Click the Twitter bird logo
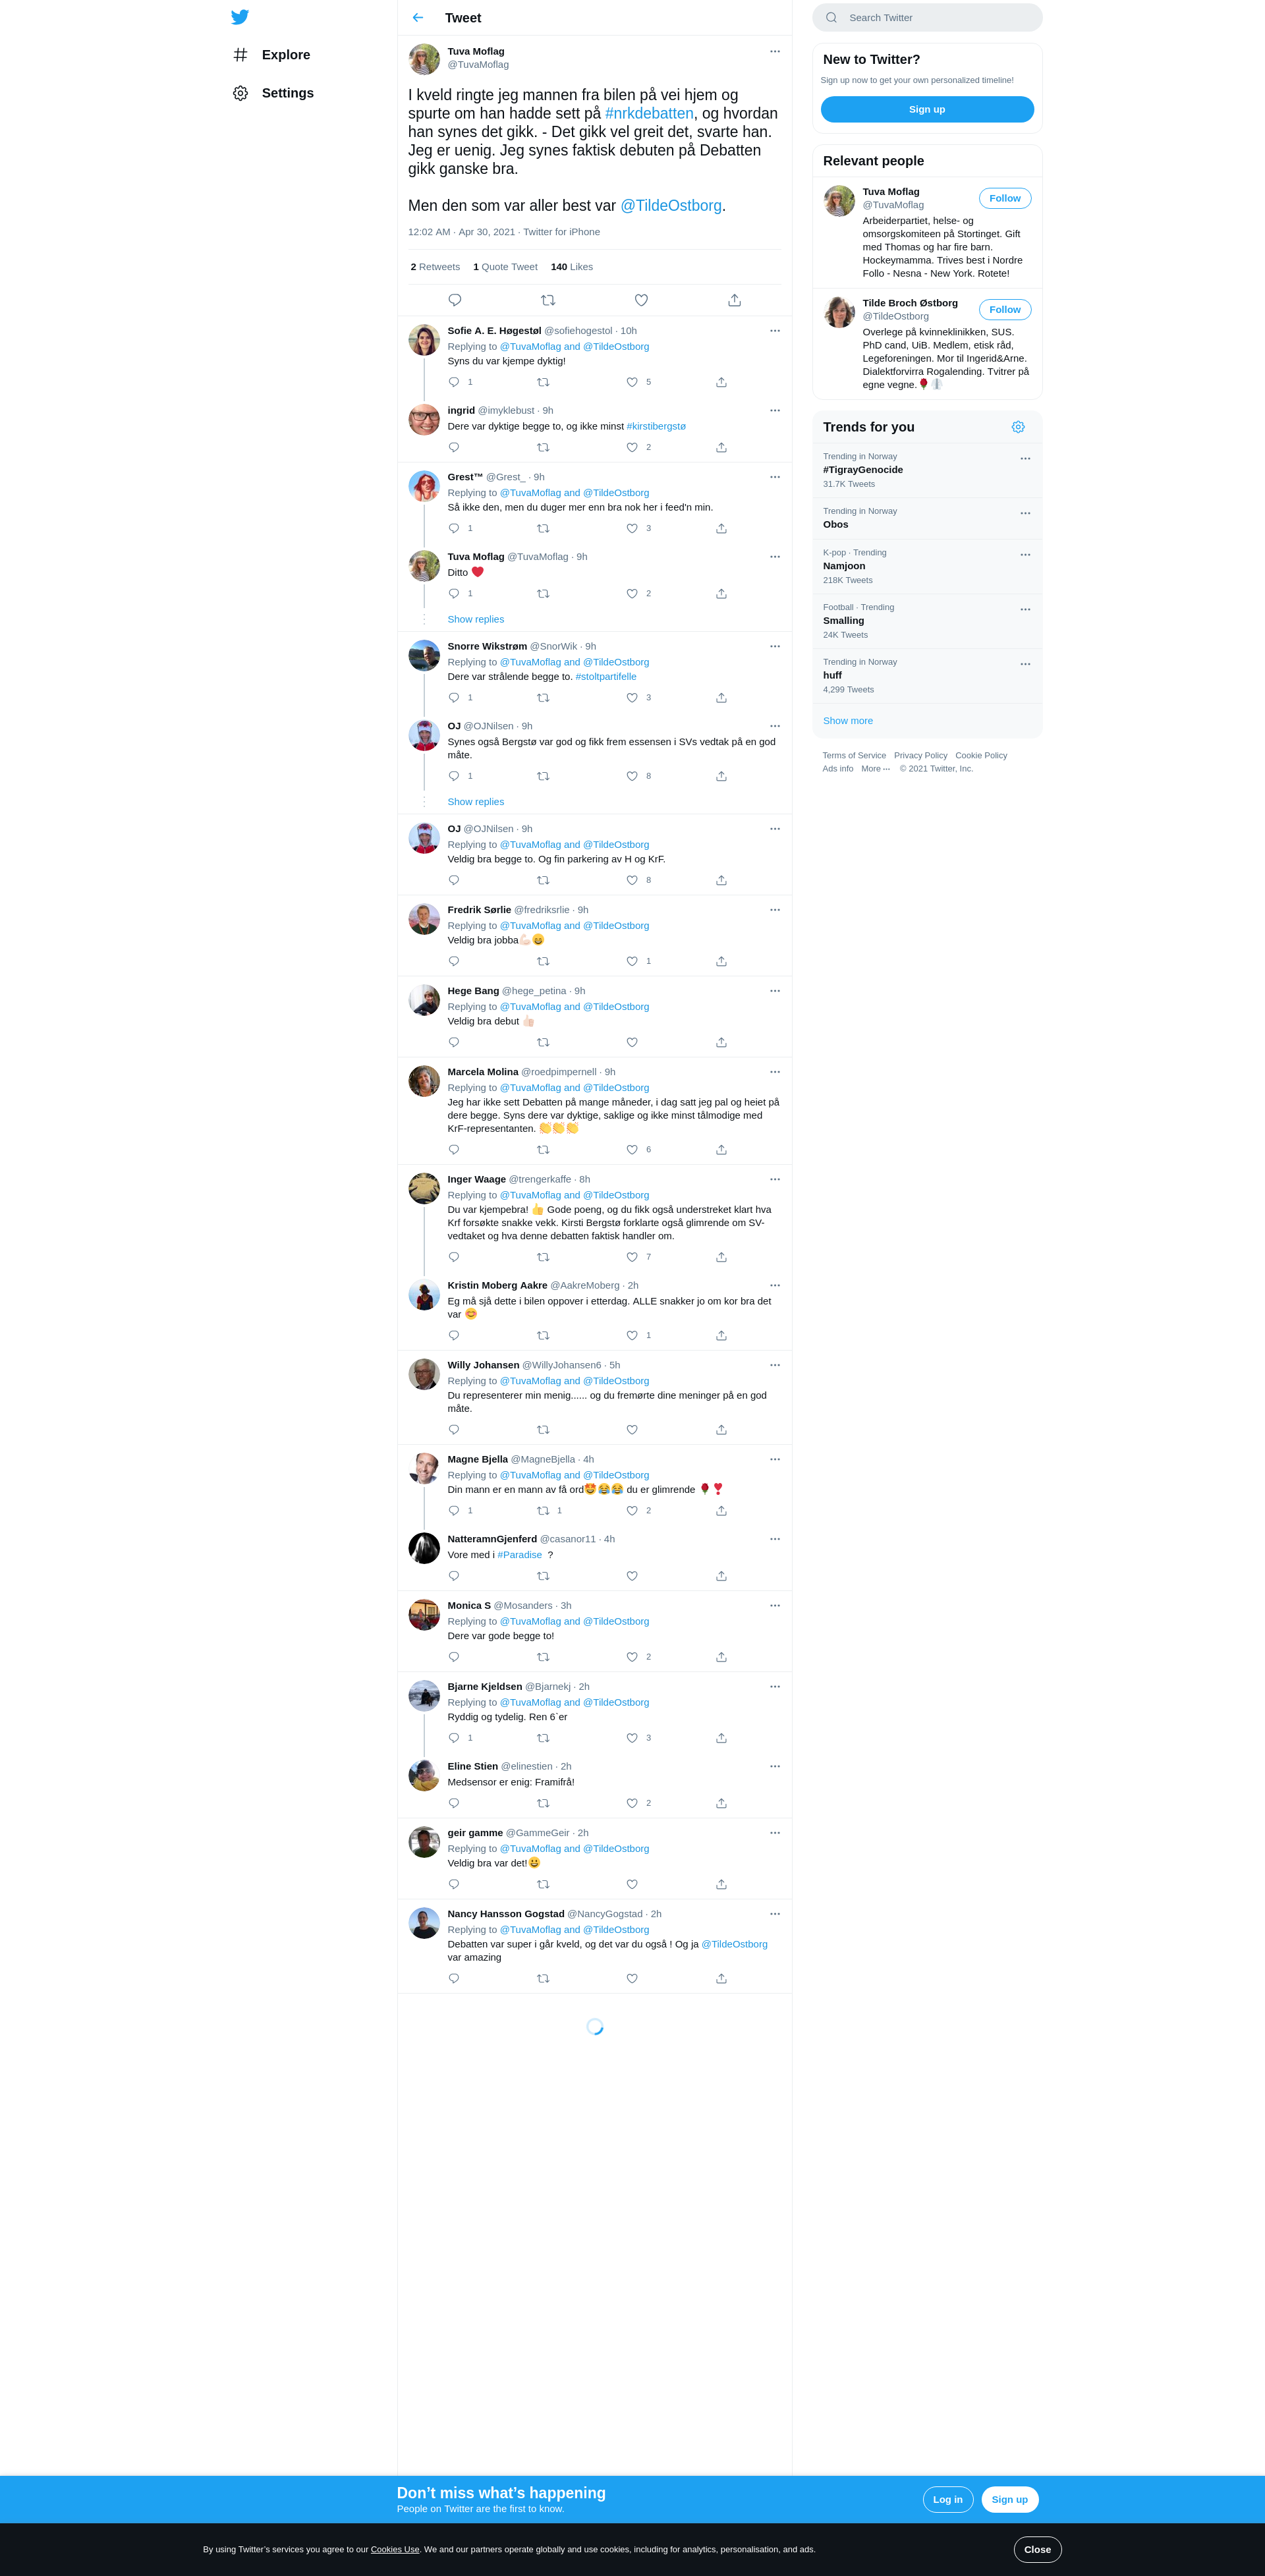 [240, 17]
